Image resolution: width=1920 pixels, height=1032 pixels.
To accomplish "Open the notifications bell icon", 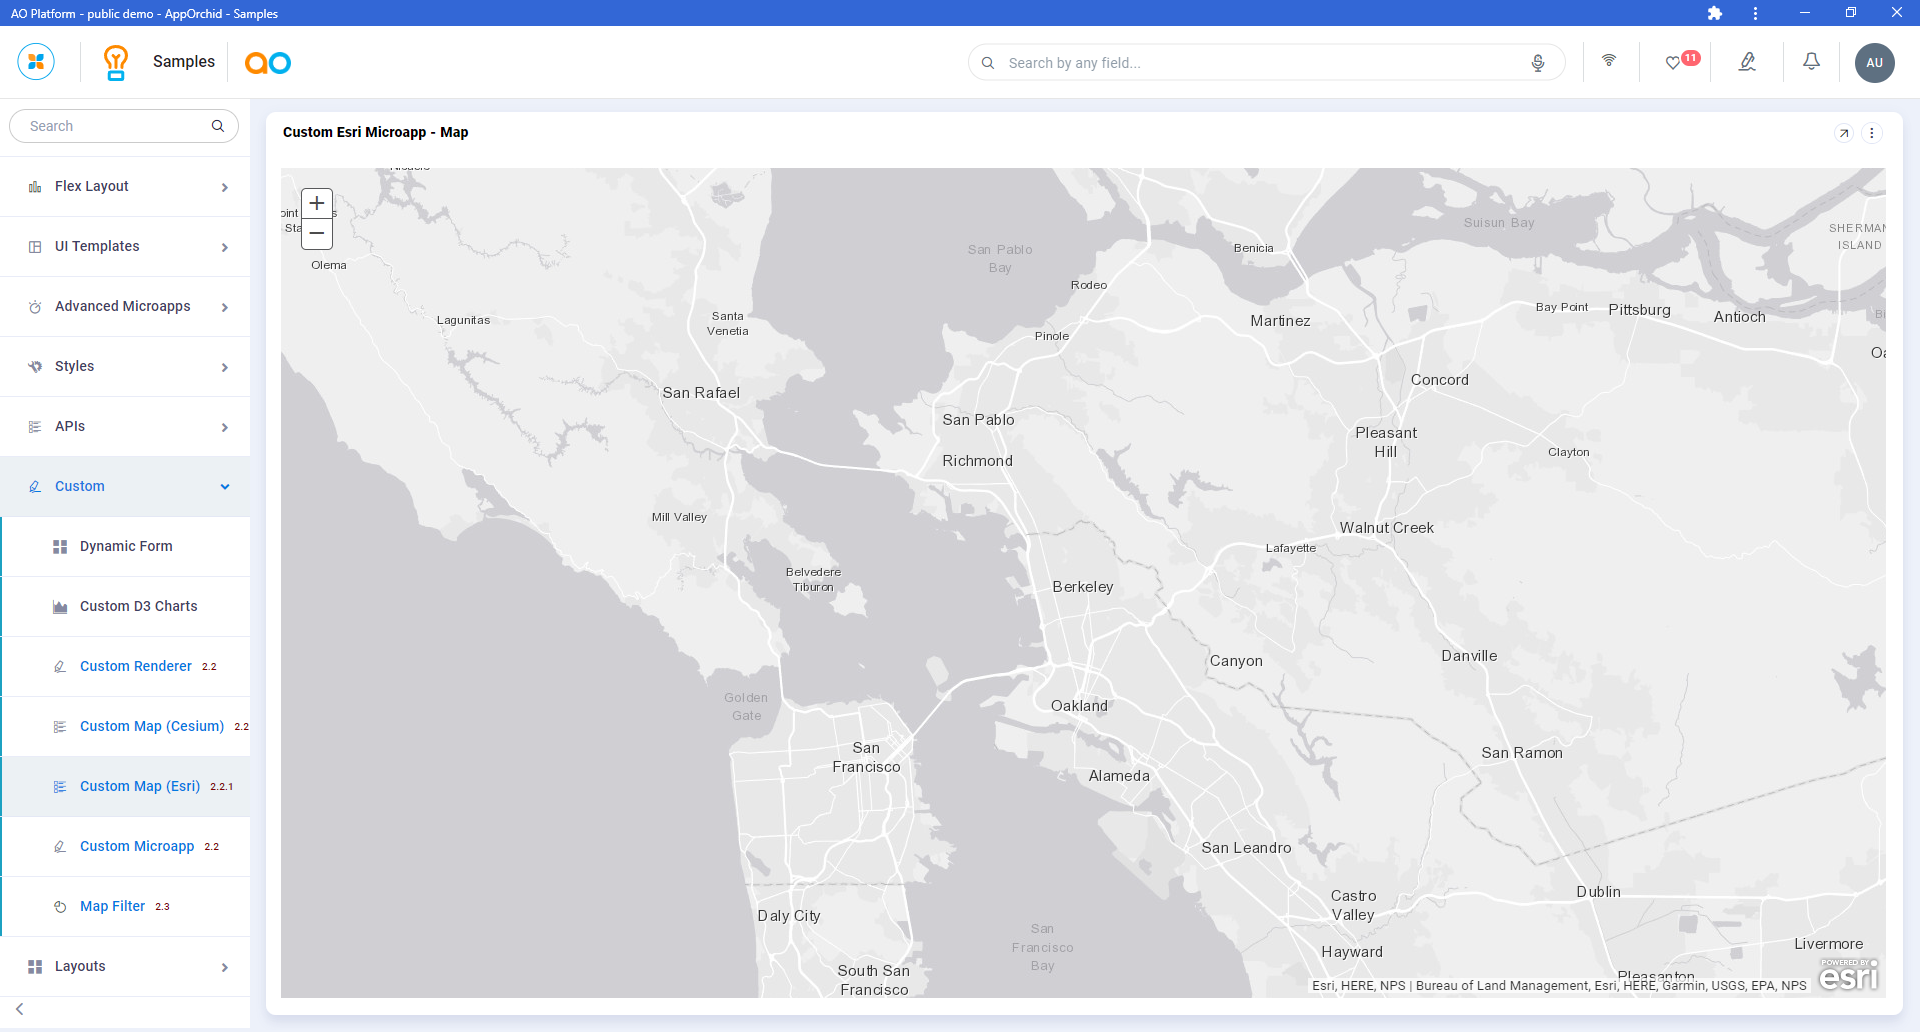I will tap(1811, 62).
